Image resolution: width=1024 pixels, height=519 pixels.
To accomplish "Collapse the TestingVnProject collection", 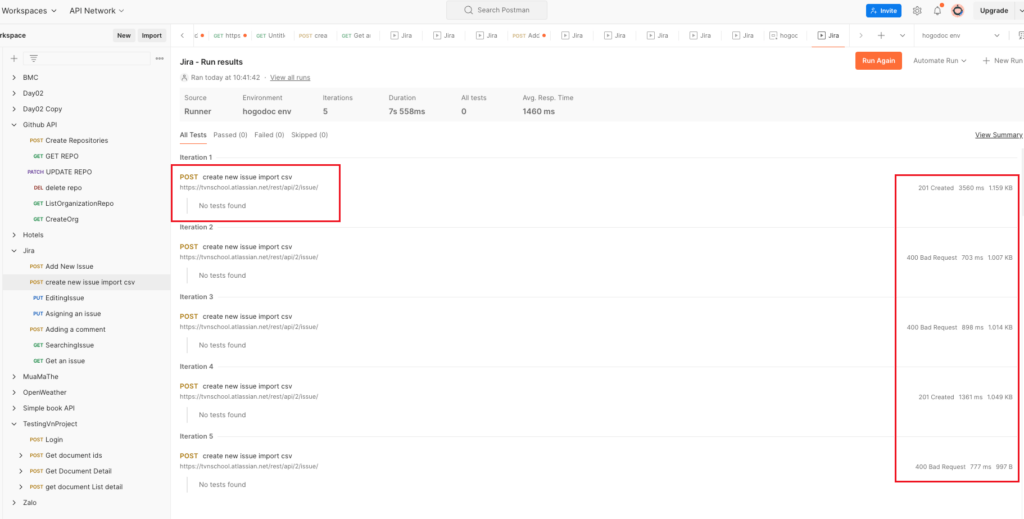I will point(14,424).
